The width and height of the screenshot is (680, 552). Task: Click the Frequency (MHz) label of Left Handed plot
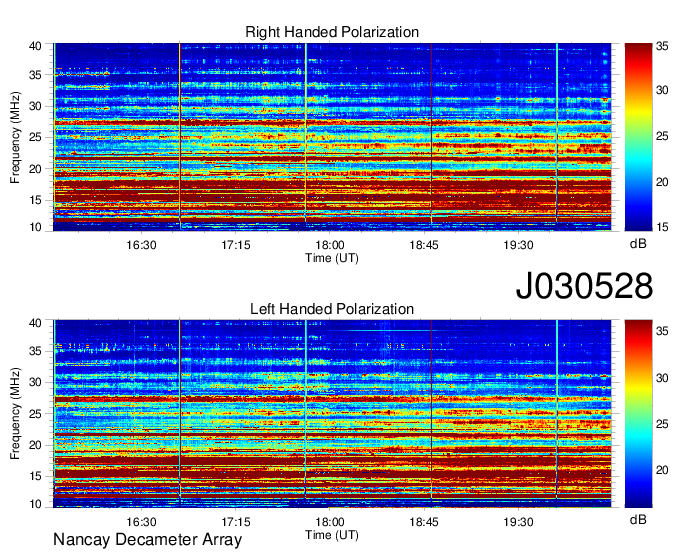click(x=15, y=414)
